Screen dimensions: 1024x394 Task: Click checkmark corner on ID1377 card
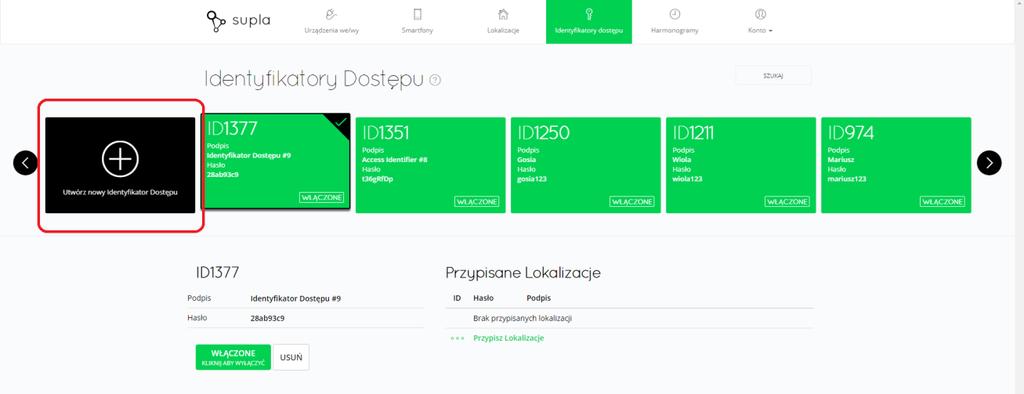pos(340,123)
